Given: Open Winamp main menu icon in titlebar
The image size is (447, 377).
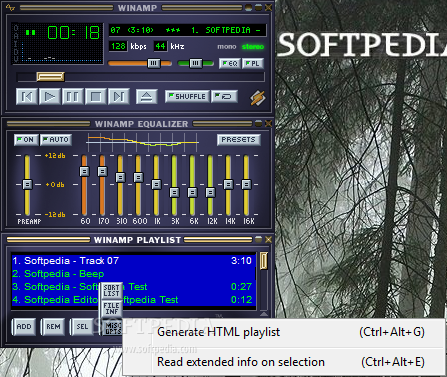Looking at the screenshot, I should 10,7.
